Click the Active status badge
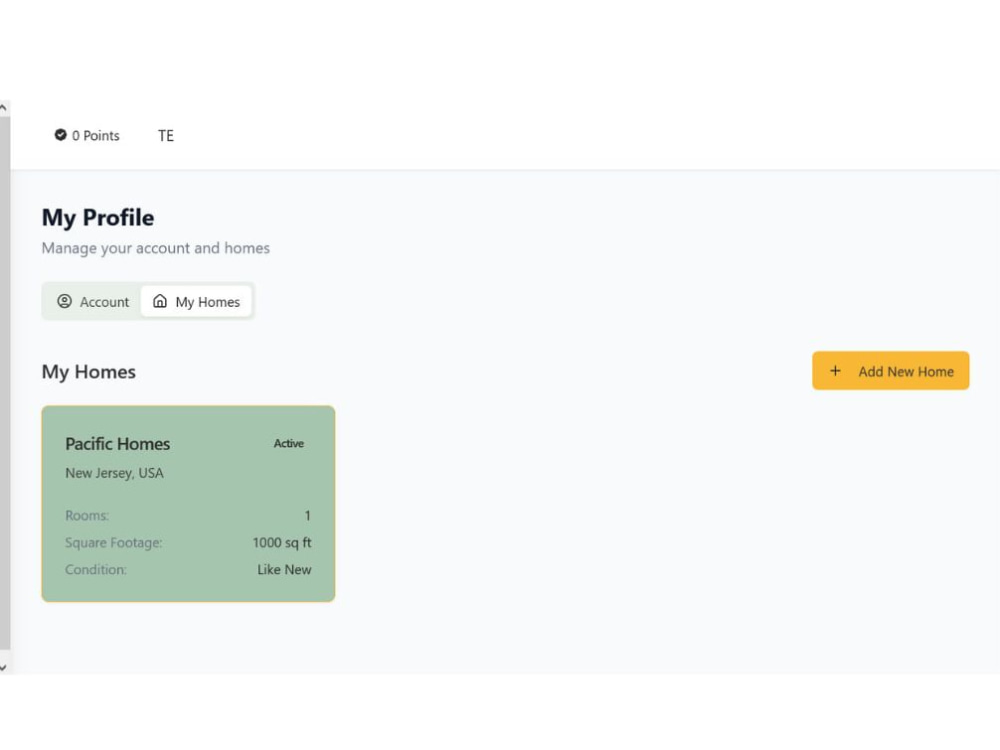This screenshot has width=1000, height=750. [289, 443]
